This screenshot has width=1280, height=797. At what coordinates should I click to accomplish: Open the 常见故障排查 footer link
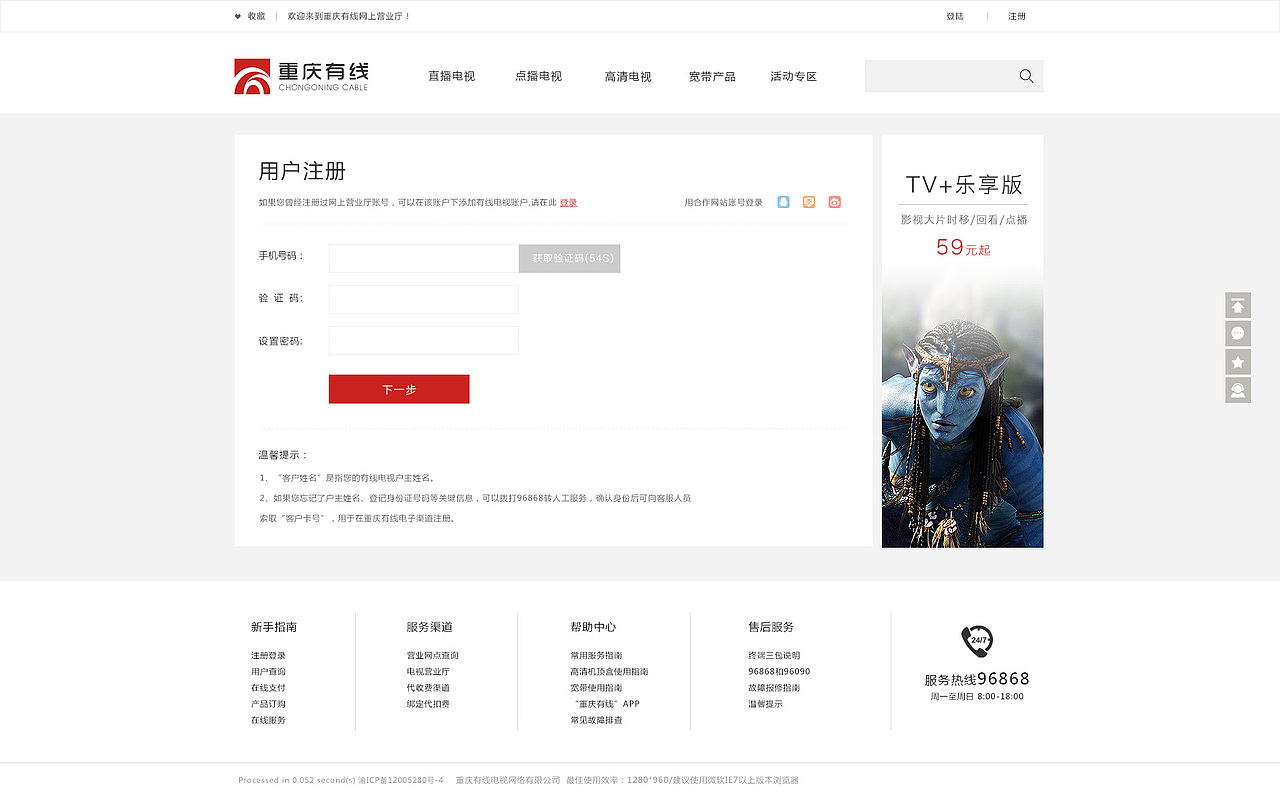pos(596,720)
